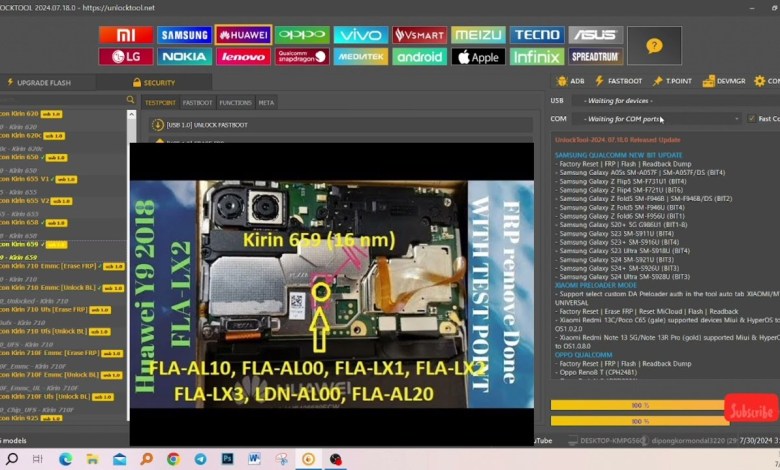Screen dimensions: 780x470
Task: Click the model search magnifier icon
Action: coord(130,101)
